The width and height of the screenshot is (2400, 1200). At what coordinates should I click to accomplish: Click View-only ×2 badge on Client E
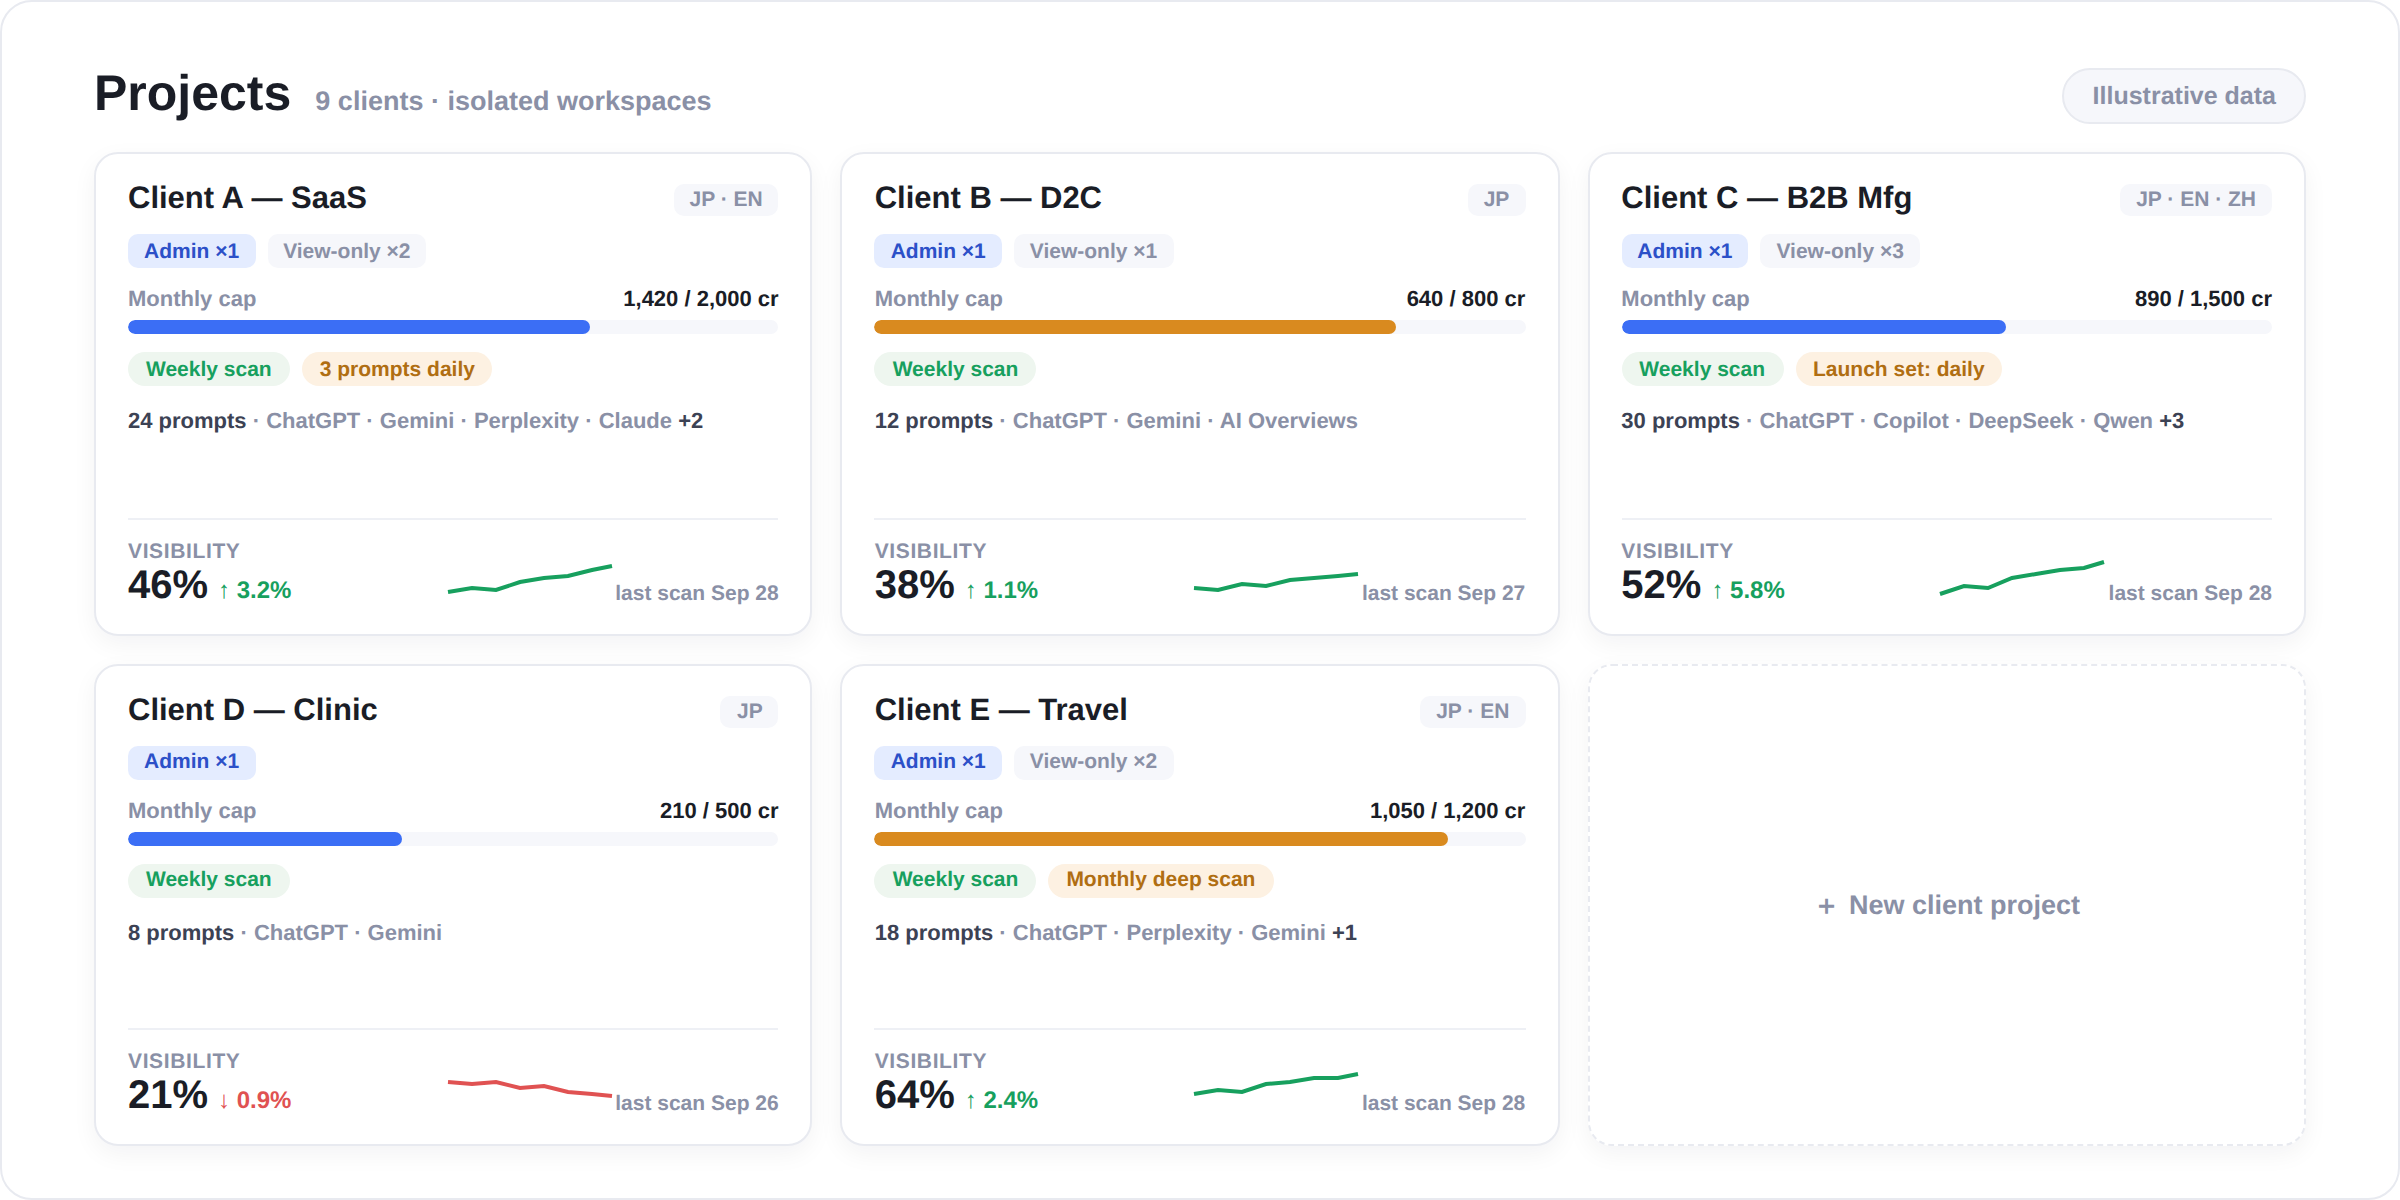pyautogui.click(x=1093, y=762)
